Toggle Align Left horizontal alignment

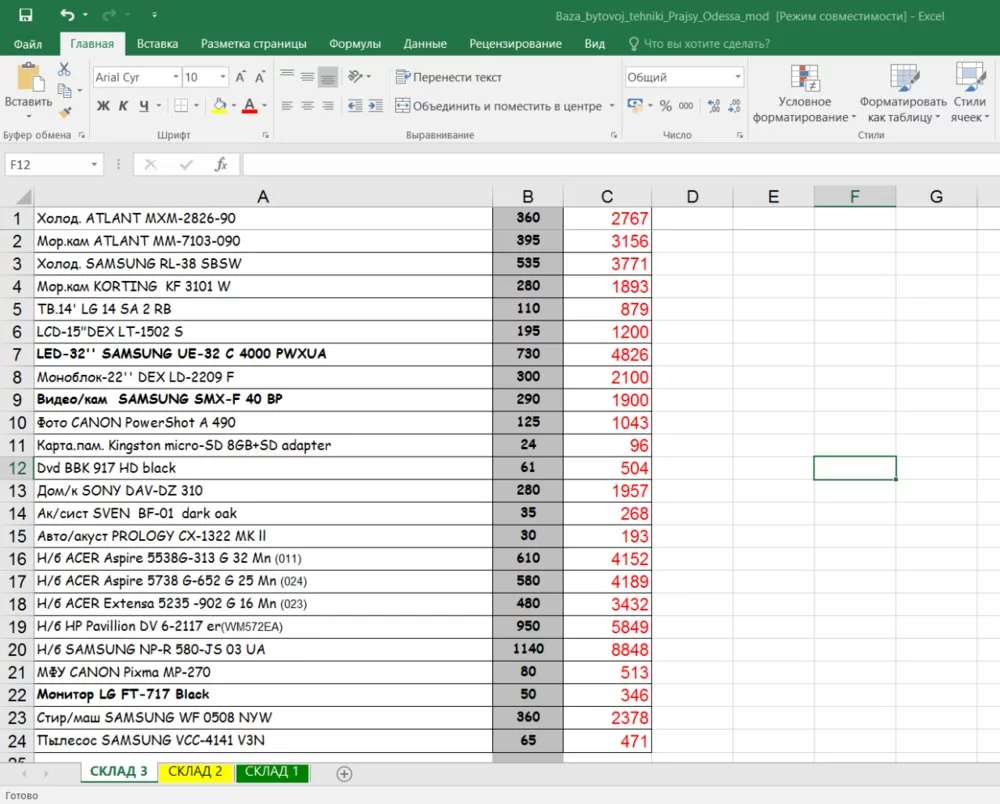(x=288, y=106)
